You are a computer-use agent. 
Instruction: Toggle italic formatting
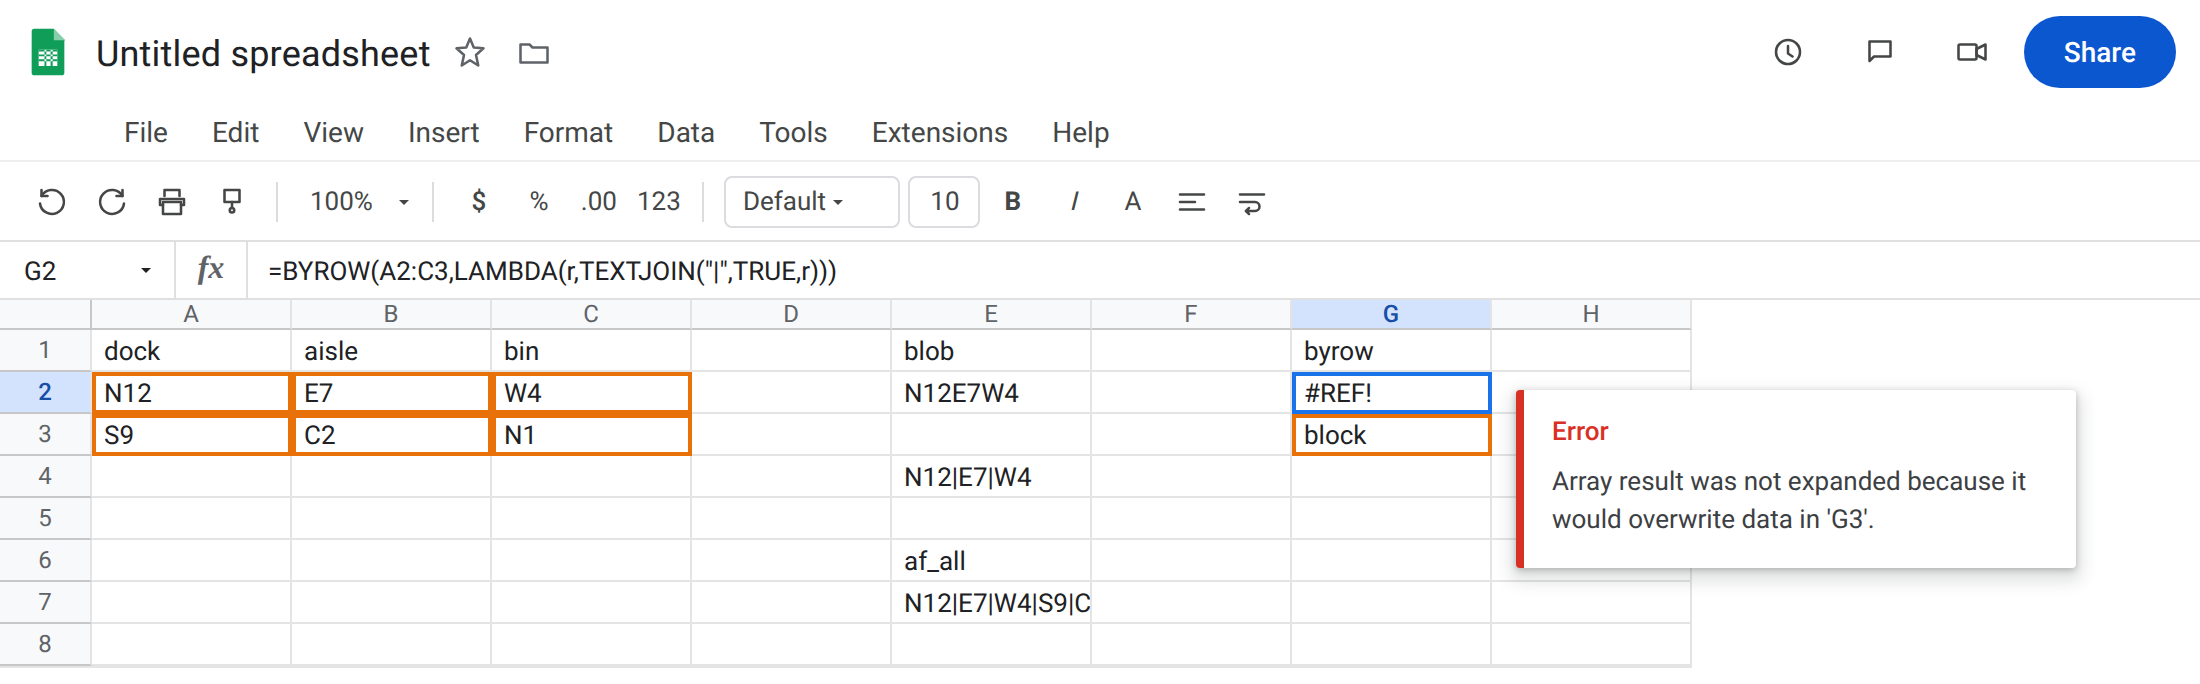(x=1074, y=202)
